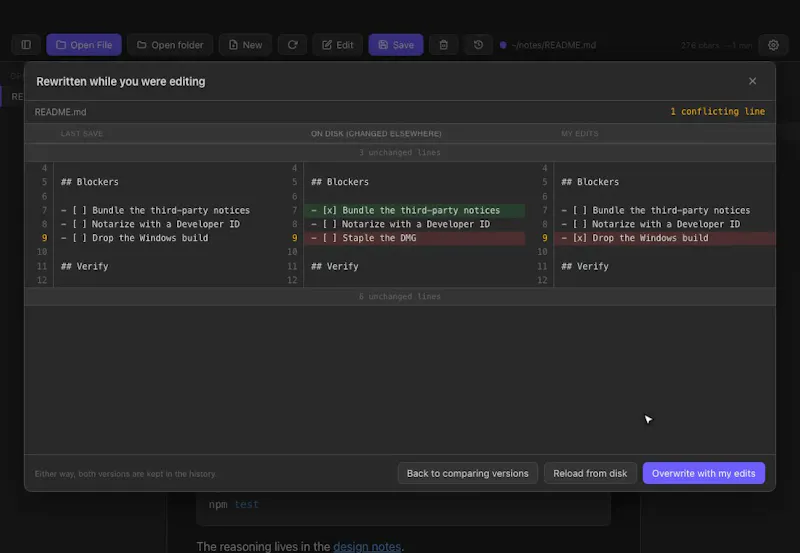Open the design notes link
Image resolution: width=800 pixels, height=553 pixels.
(x=367, y=546)
